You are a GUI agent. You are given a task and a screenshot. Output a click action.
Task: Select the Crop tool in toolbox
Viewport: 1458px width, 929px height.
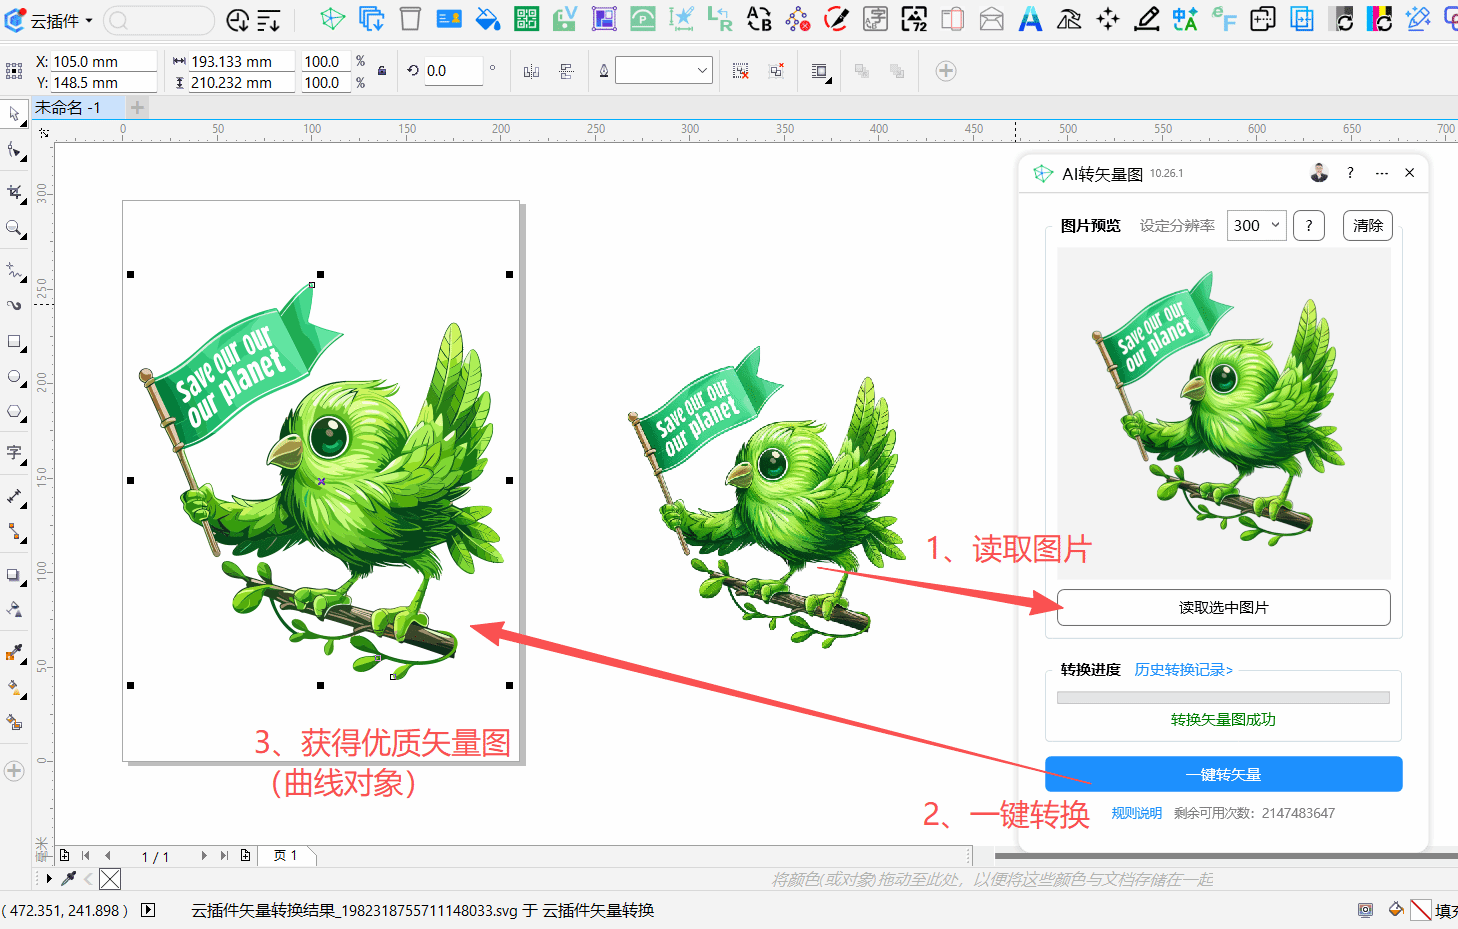pos(15,191)
